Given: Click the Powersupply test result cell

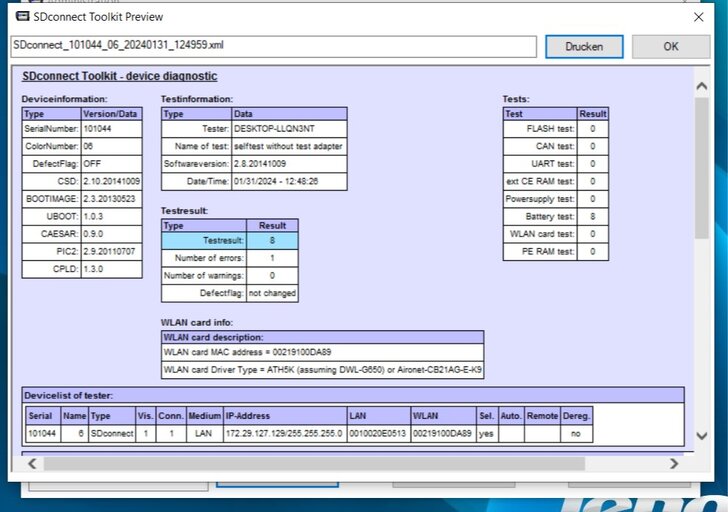Looking at the screenshot, I should click(x=592, y=199).
